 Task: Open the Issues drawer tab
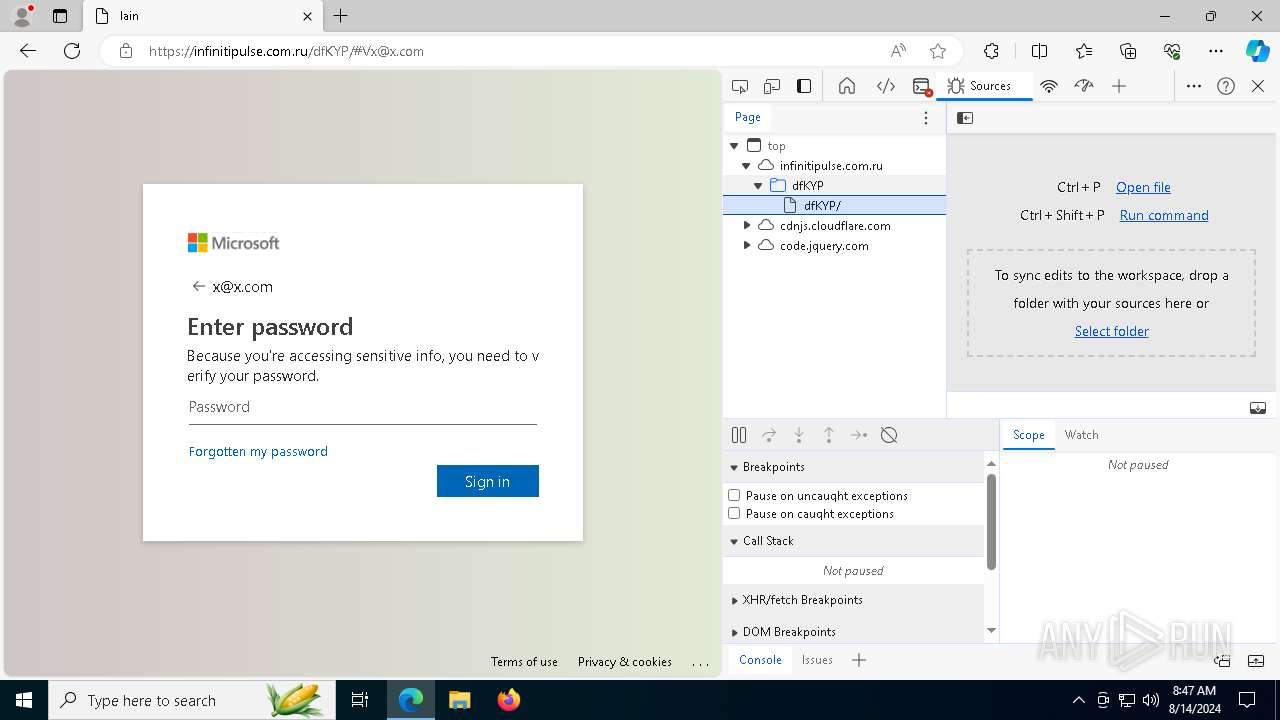pyautogui.click(x=817, y=660)
